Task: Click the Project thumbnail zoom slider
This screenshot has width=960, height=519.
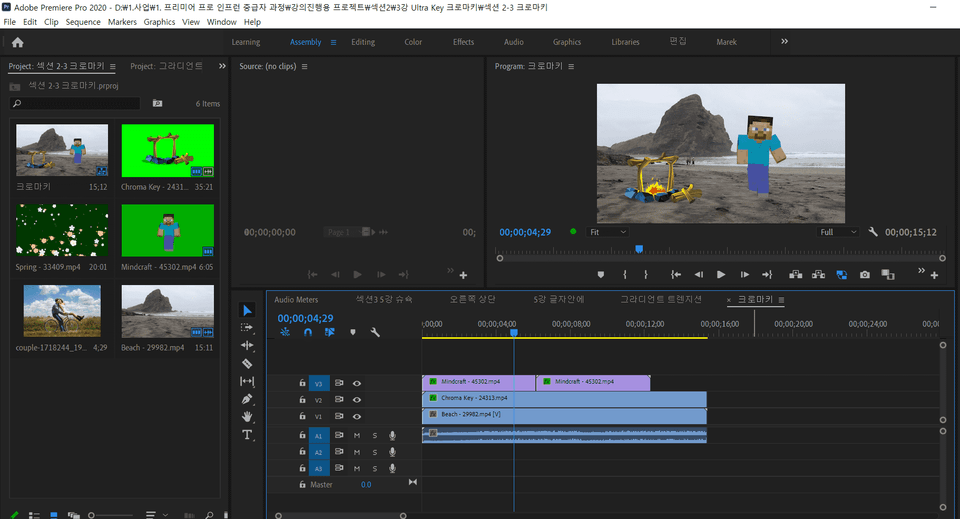Action: pos(91,515)
